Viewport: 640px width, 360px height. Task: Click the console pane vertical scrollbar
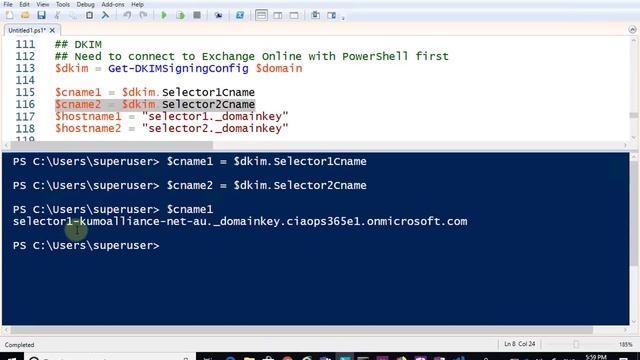633,213
